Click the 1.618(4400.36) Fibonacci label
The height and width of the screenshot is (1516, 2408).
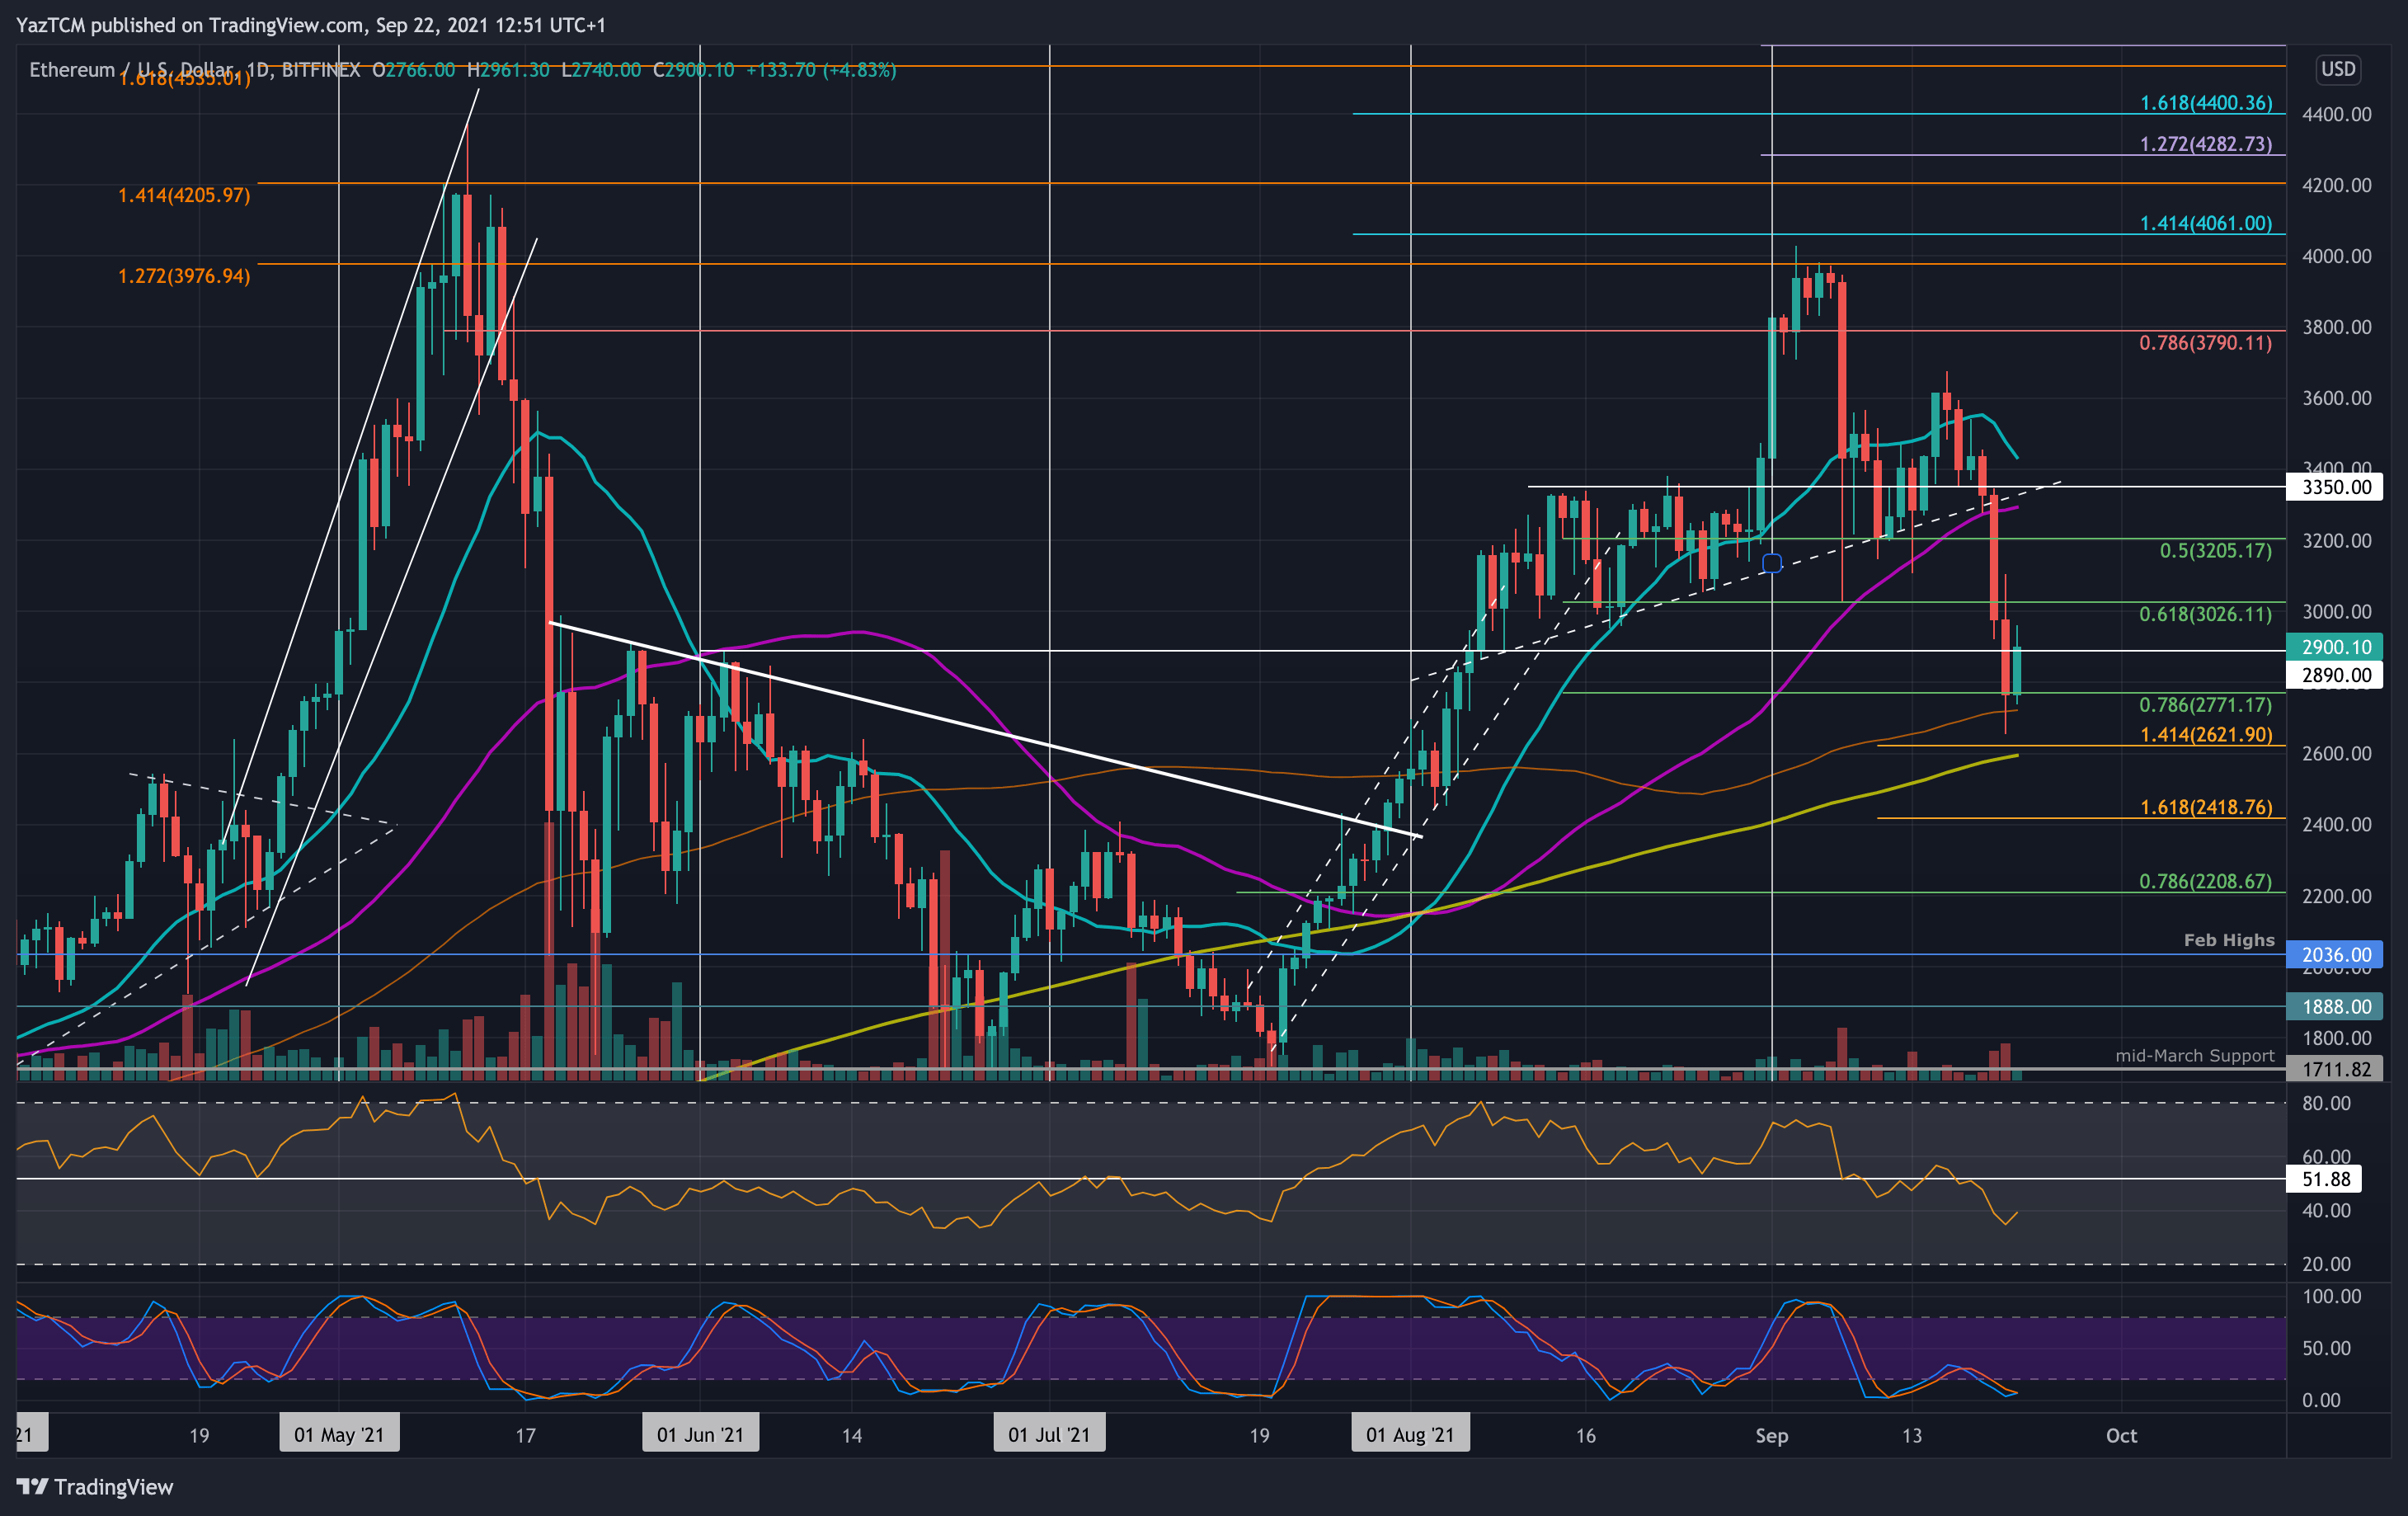tap(2205, 103)
